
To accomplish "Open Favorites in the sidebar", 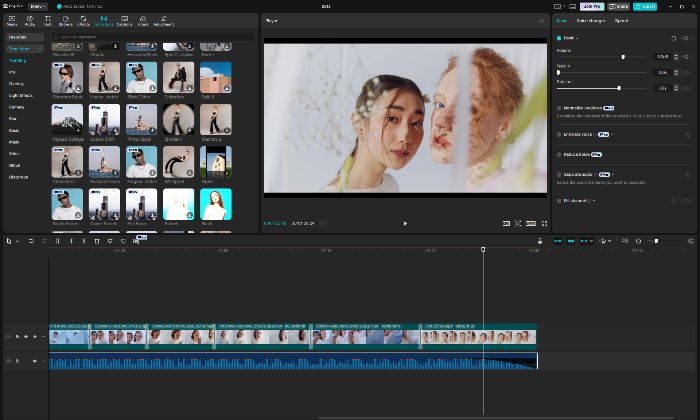I will (25, 37).
